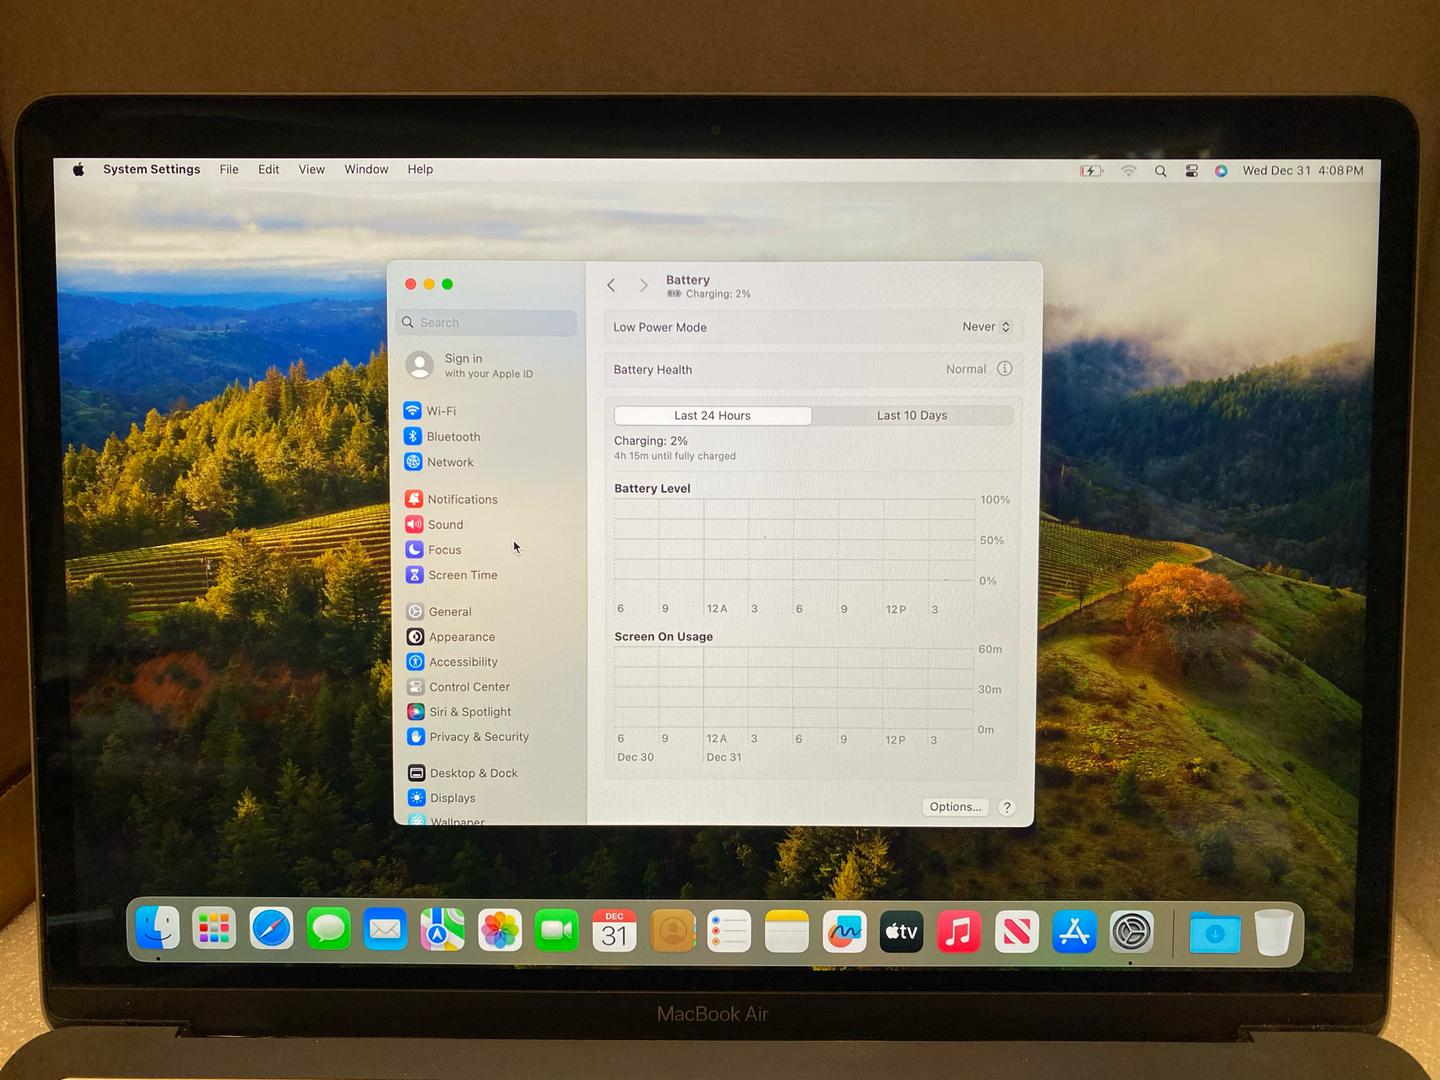This screenshot has height=1080, width=1440.
Task: Open Mail from the Dock
Action: pyautogui.click(x=386, y=930)
